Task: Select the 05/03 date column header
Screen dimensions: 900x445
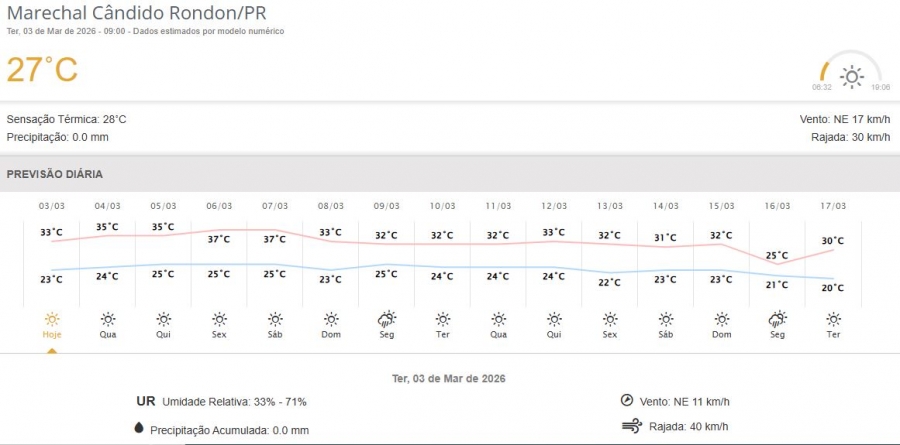Action: (x=163, y=206)
